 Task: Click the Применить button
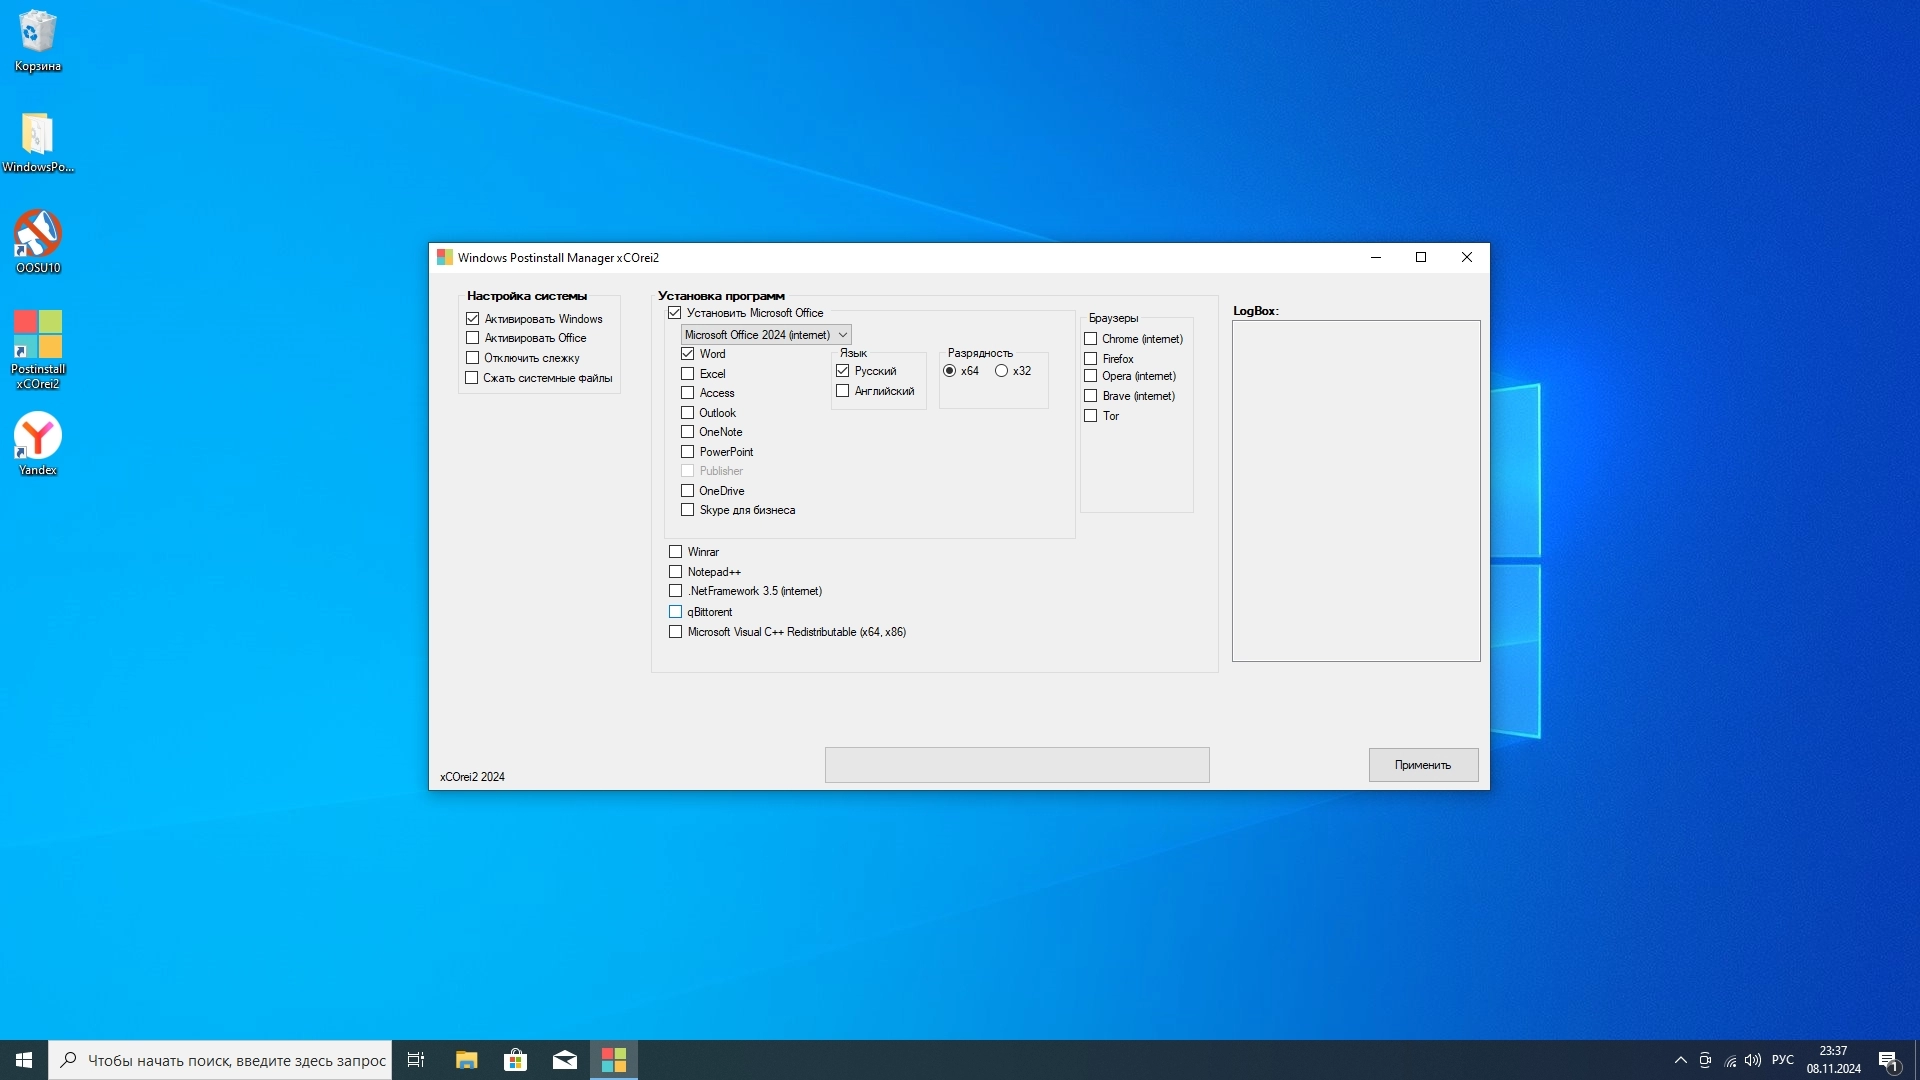(x=1422, y=765)
